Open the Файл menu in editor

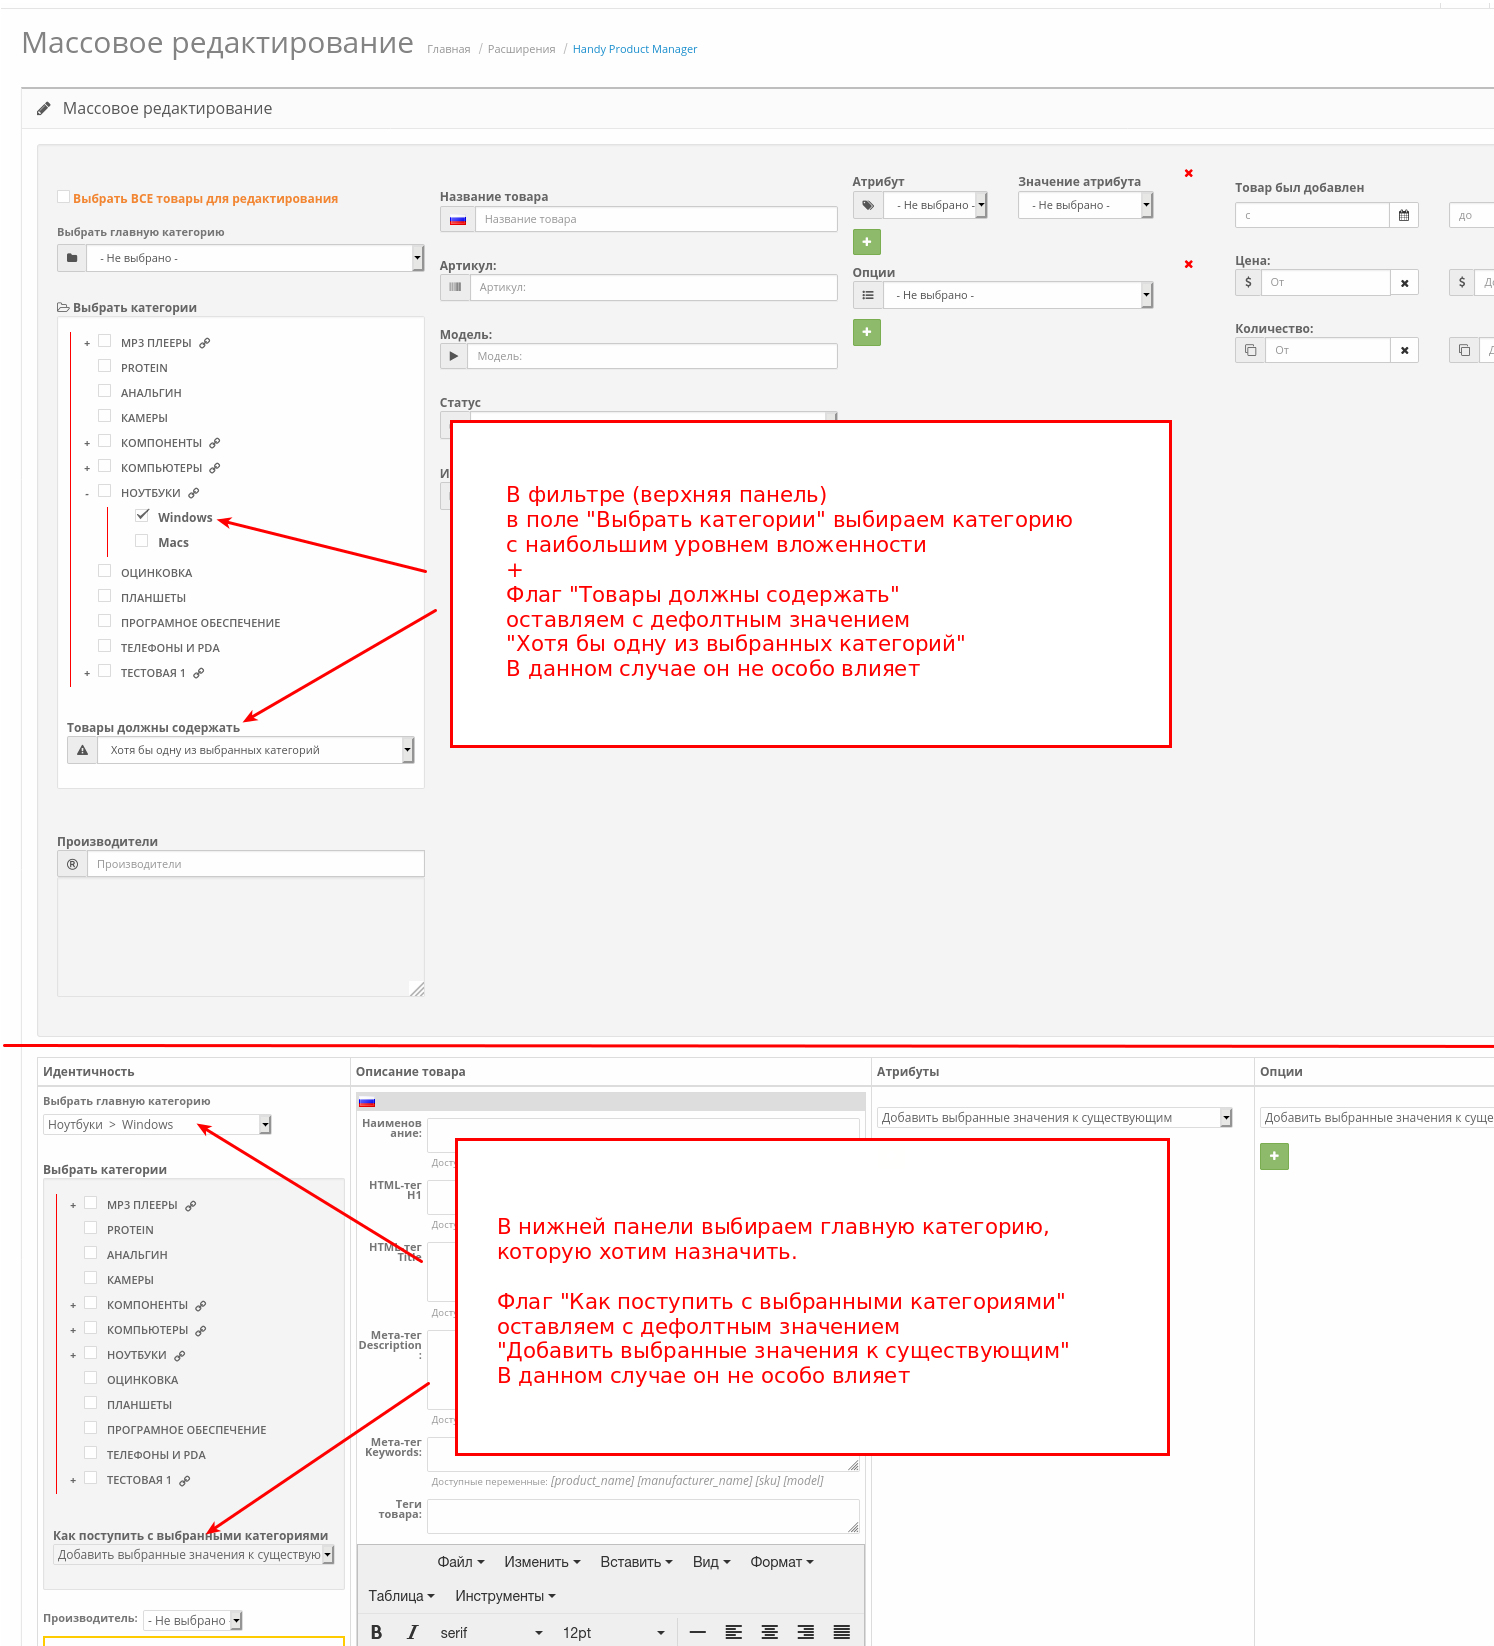[x=460, y=1562]
